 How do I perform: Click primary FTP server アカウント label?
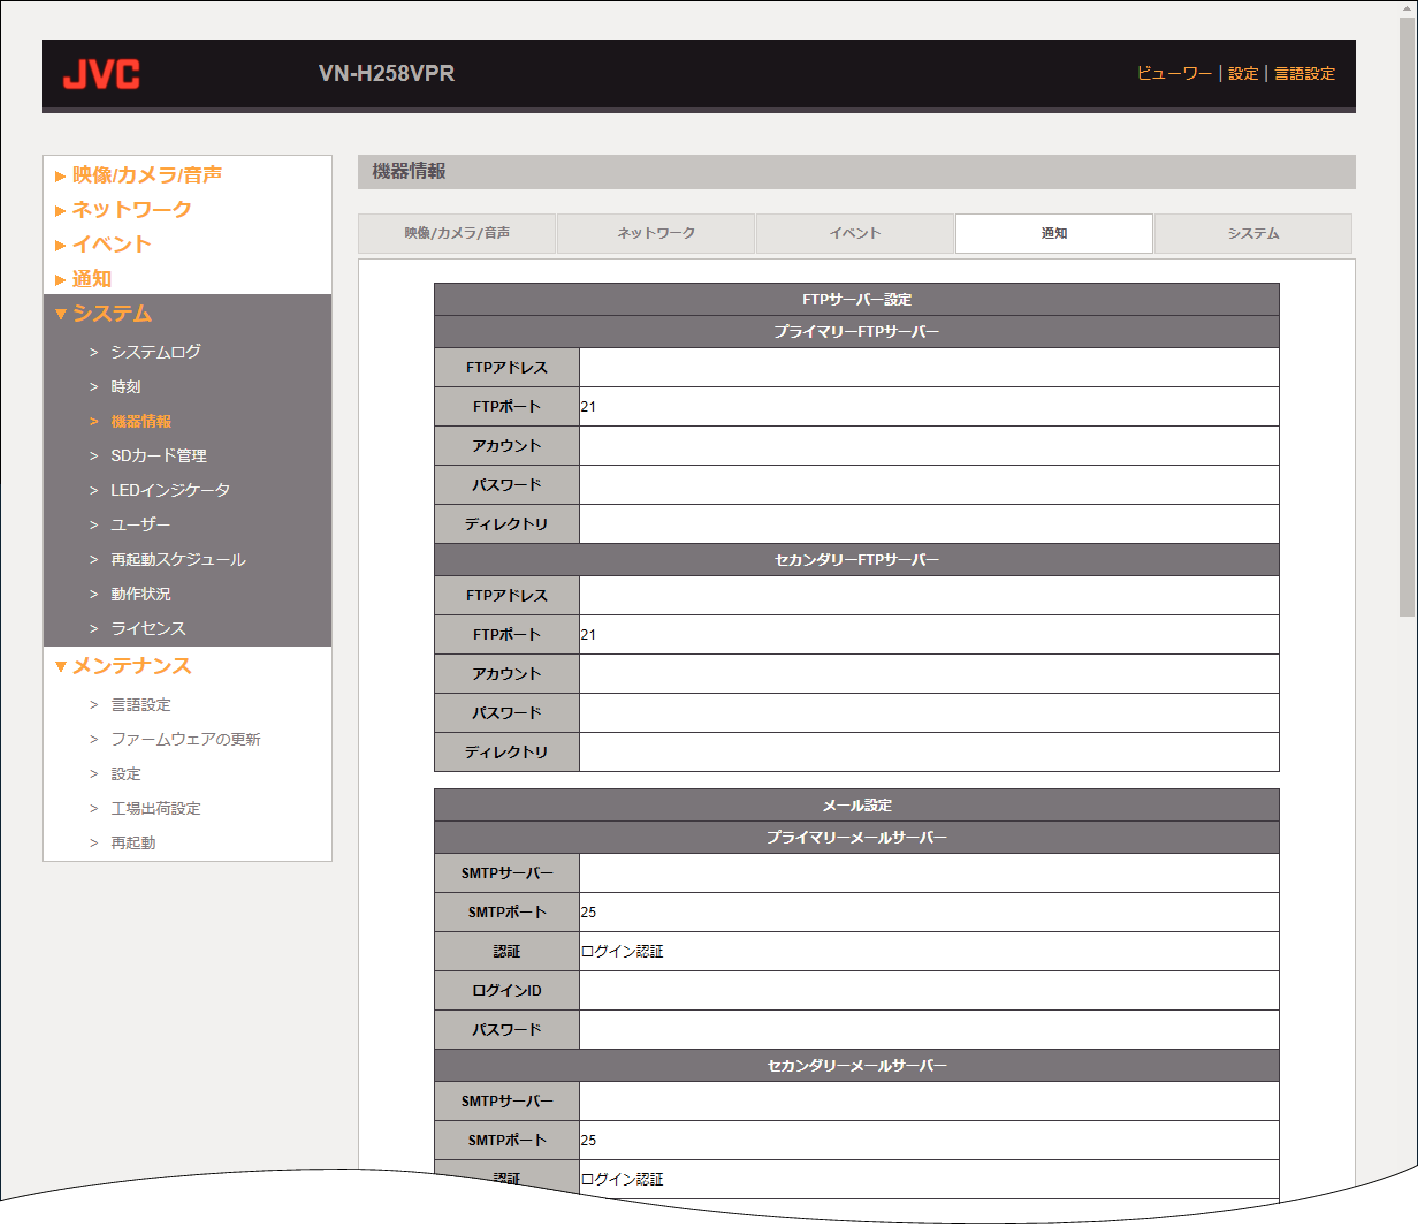tap(507, 446)
